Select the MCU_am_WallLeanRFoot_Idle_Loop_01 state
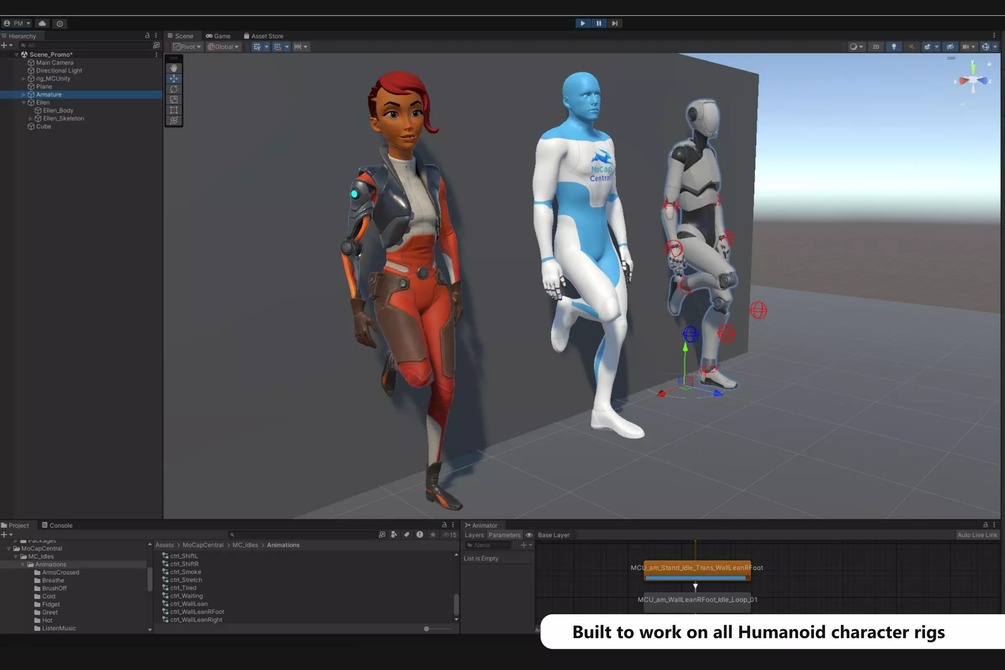Viewport: 1005px width, 670px height. point(696,600)
